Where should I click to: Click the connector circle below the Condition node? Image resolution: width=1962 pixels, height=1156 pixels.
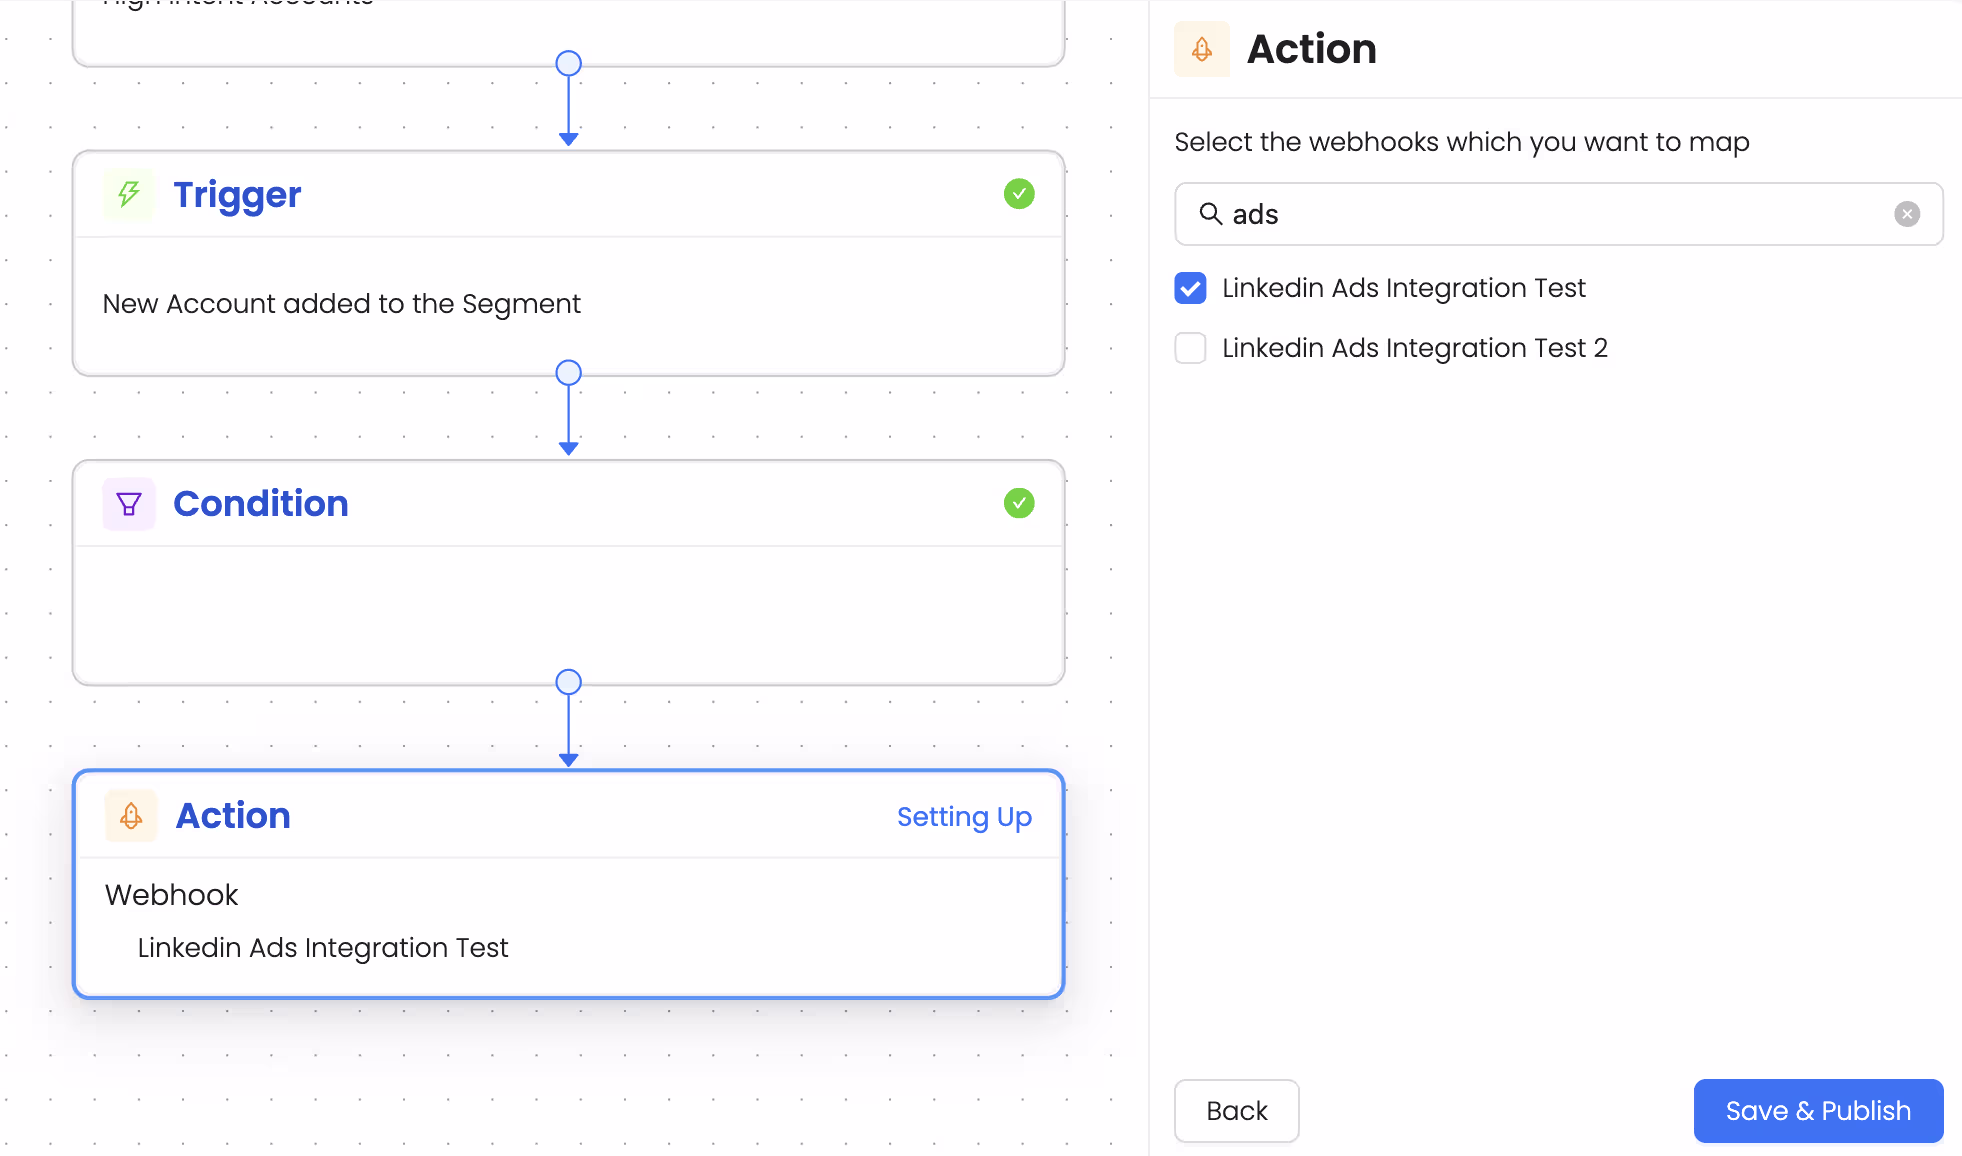(x=568, y=681)
